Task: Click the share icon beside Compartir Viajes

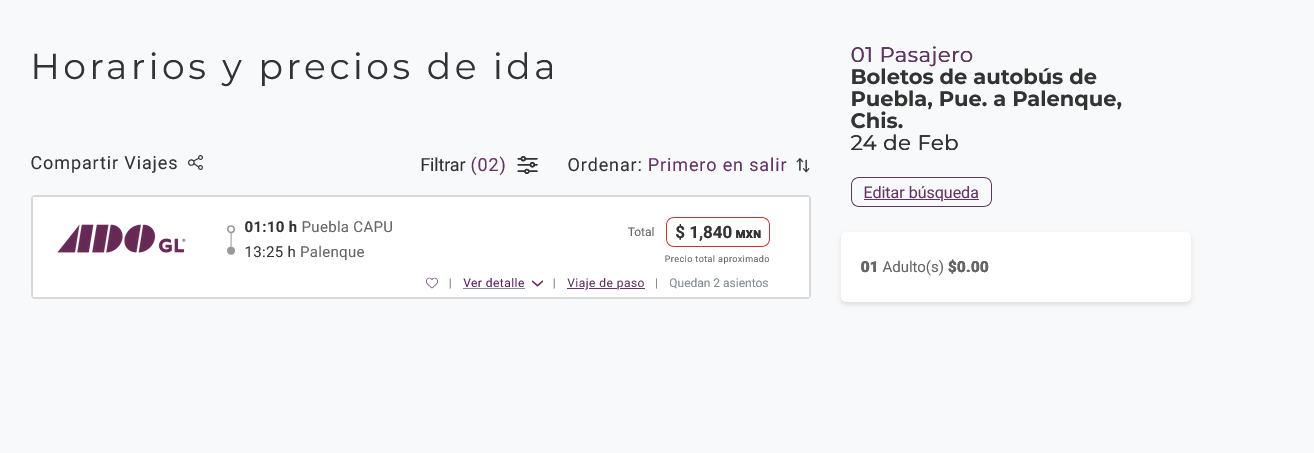Action: coord(196,163)
